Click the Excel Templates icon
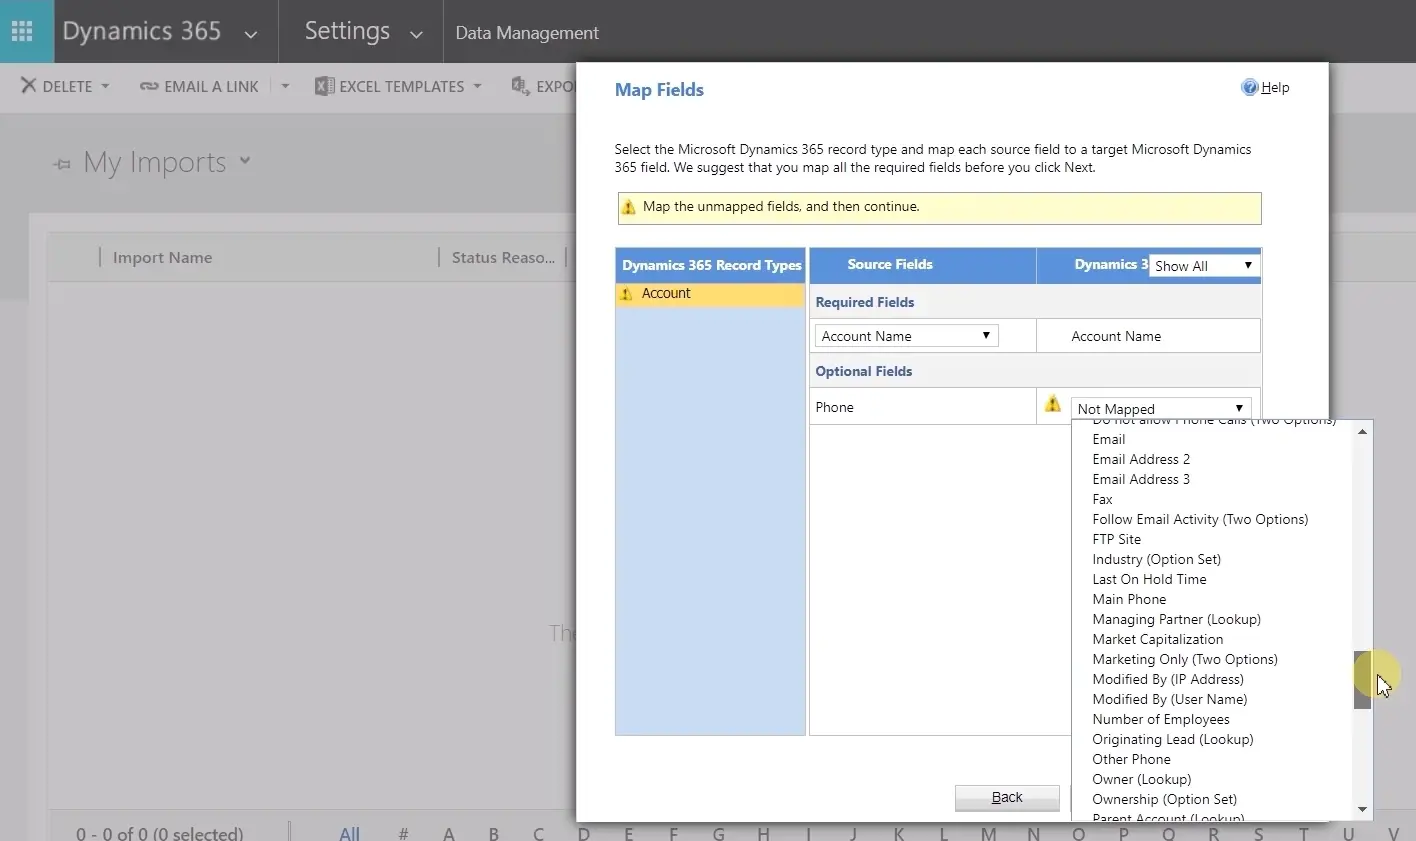The width and height of the screenshot is (1416, 841). pyautogui.click(x=324, y=86)
